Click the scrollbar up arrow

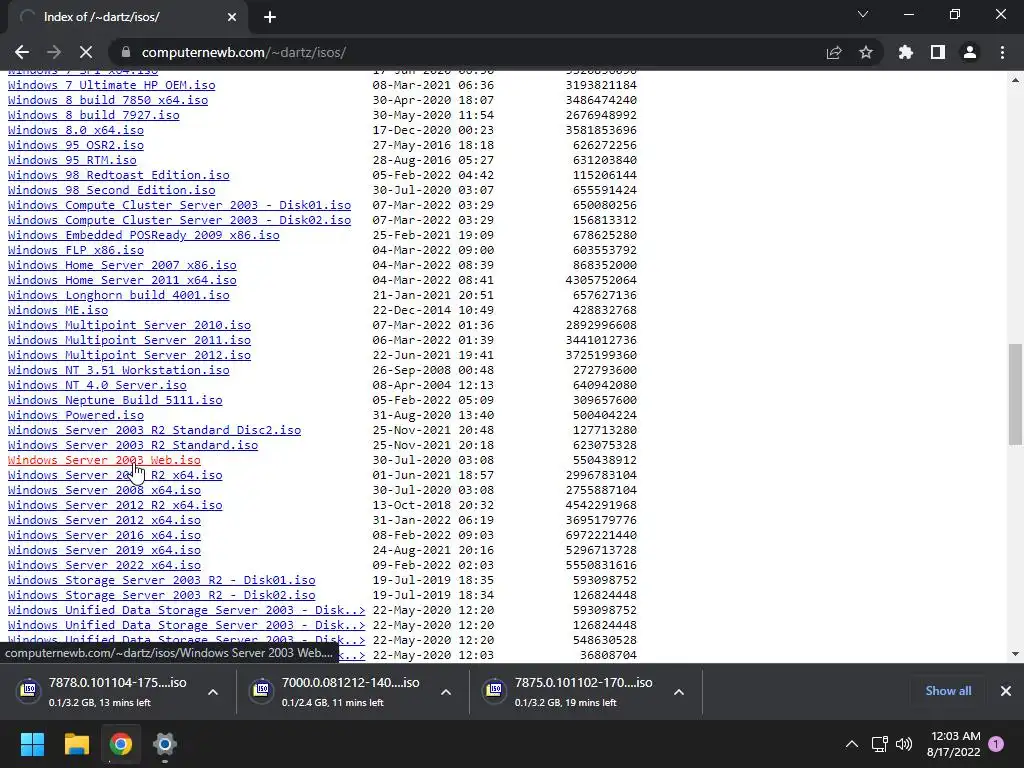click(x=1015, y=80)
